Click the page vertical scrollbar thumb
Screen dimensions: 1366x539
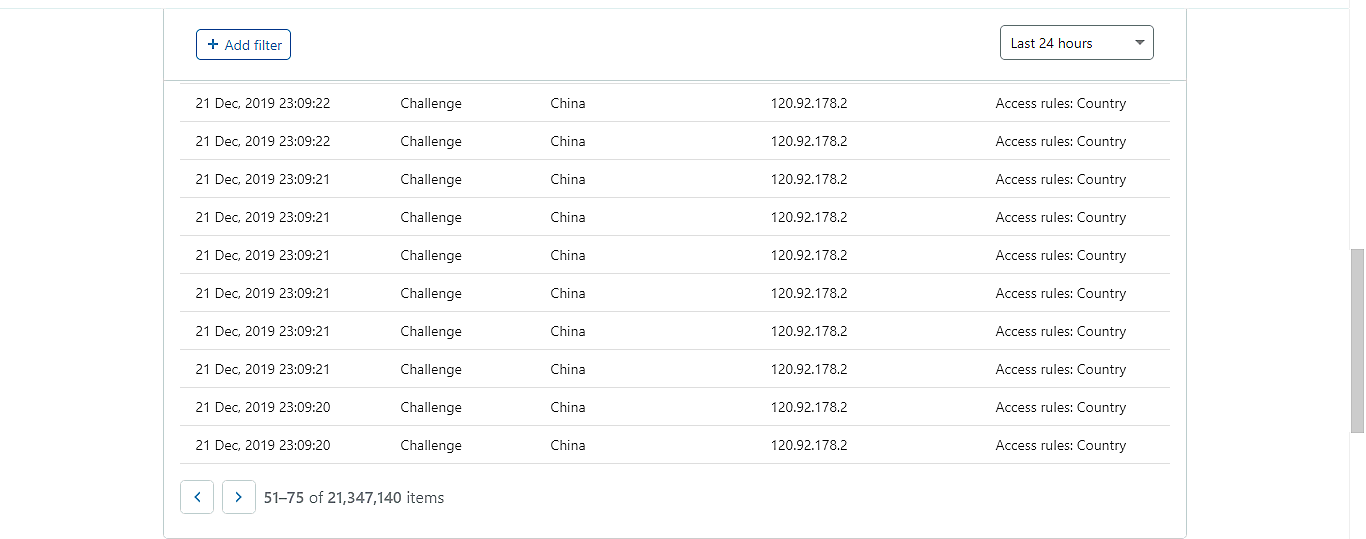(1357, 340)
